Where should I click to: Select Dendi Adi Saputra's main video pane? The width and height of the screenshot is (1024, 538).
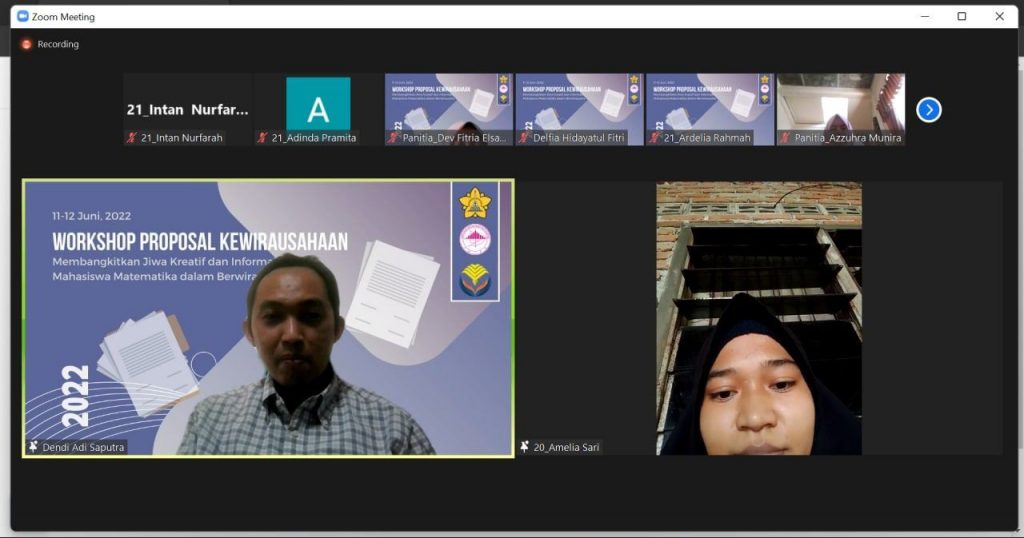click(x=268, y=318)
